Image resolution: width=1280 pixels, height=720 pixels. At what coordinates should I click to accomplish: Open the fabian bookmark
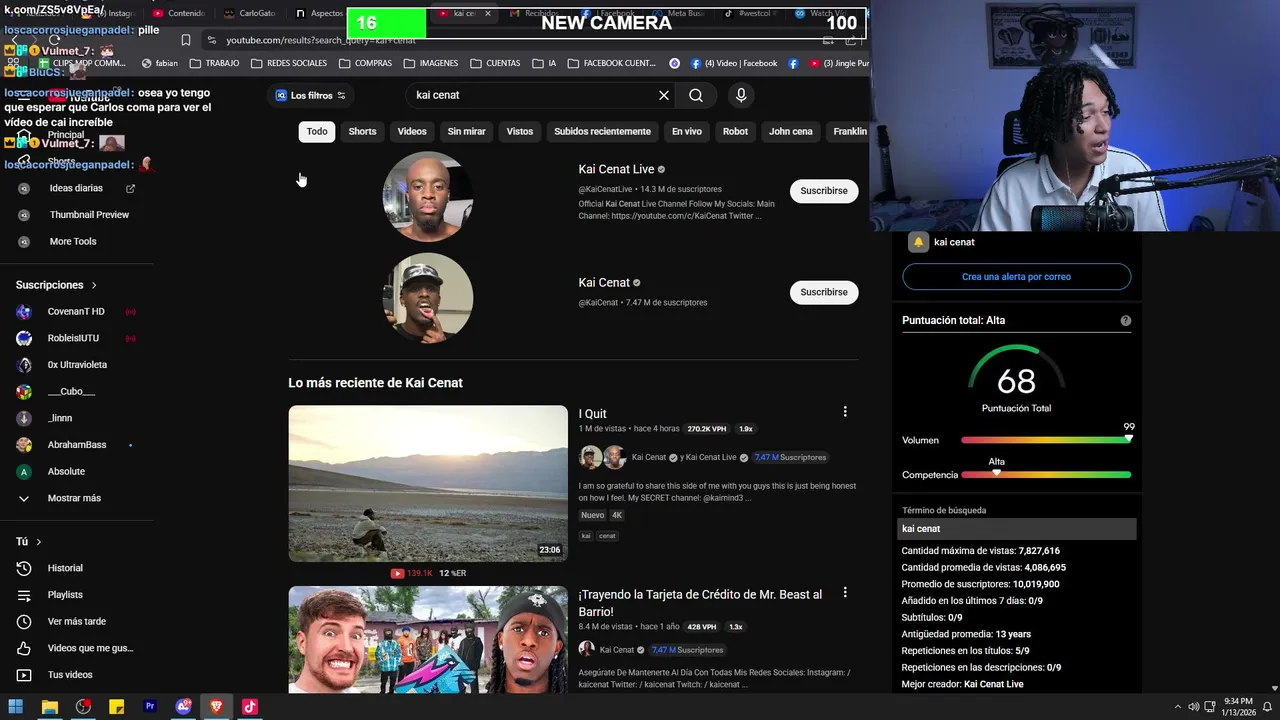point(160,63)
